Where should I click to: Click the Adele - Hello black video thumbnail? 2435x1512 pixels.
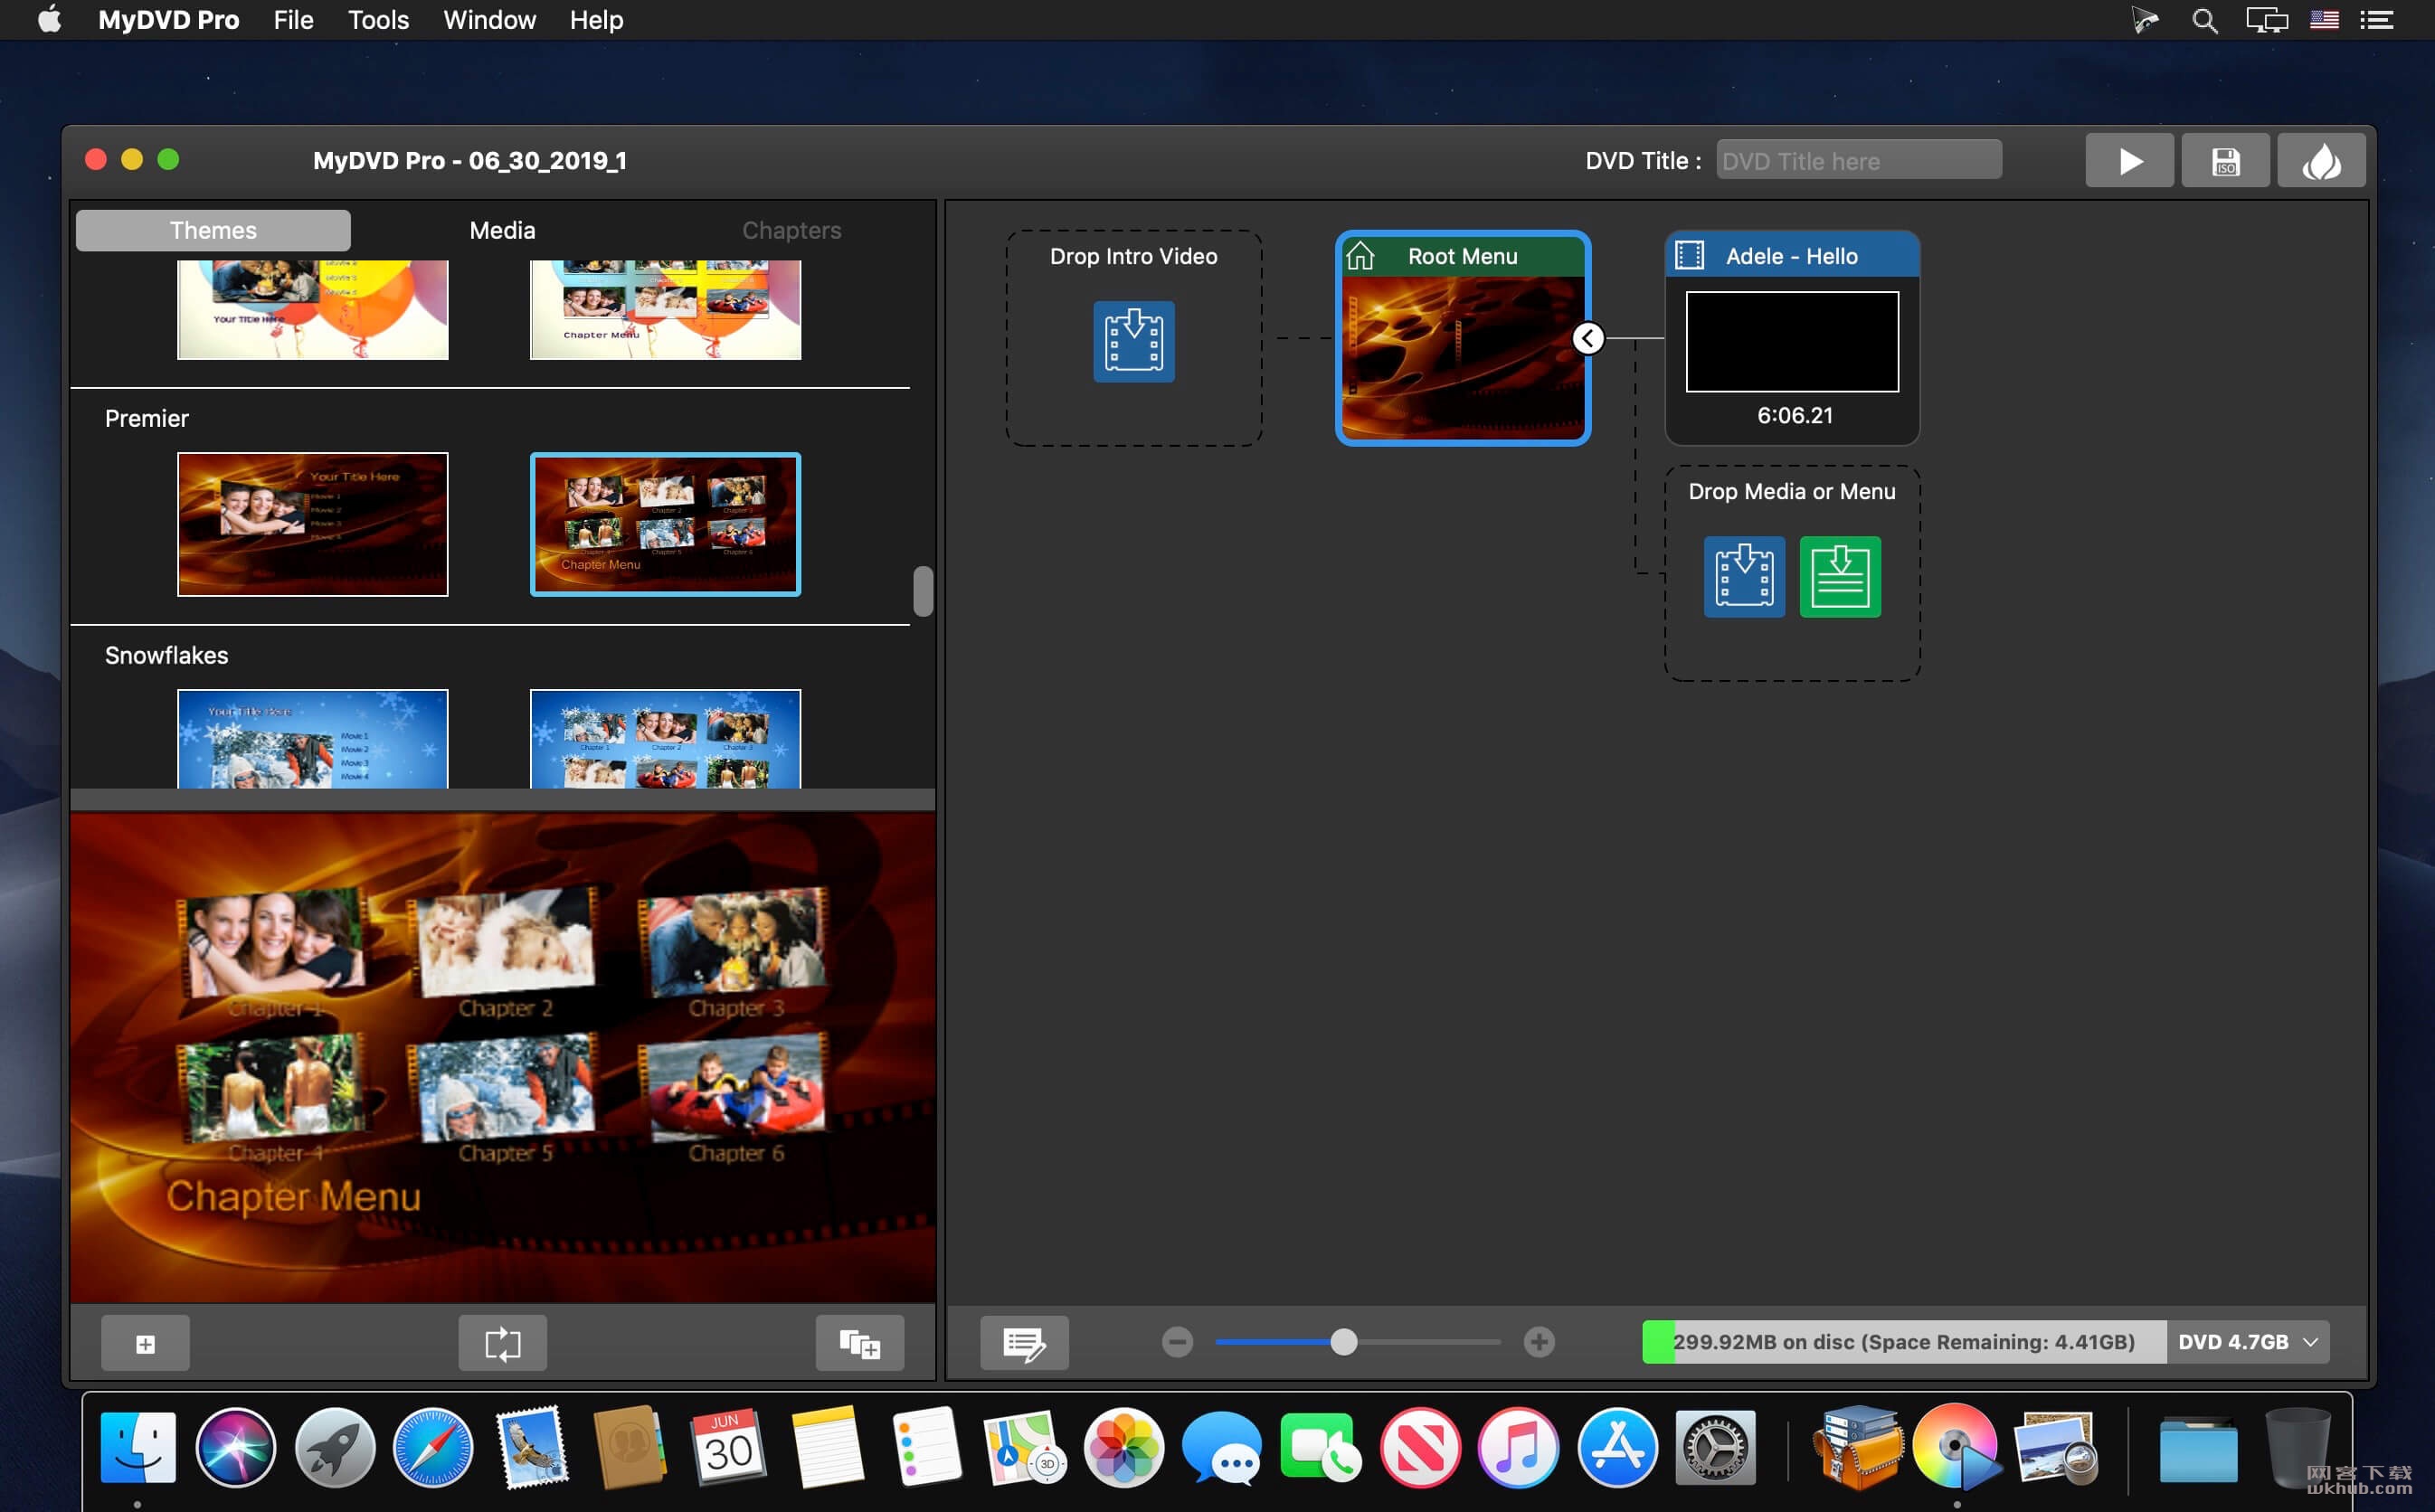tap(1791, 342)
